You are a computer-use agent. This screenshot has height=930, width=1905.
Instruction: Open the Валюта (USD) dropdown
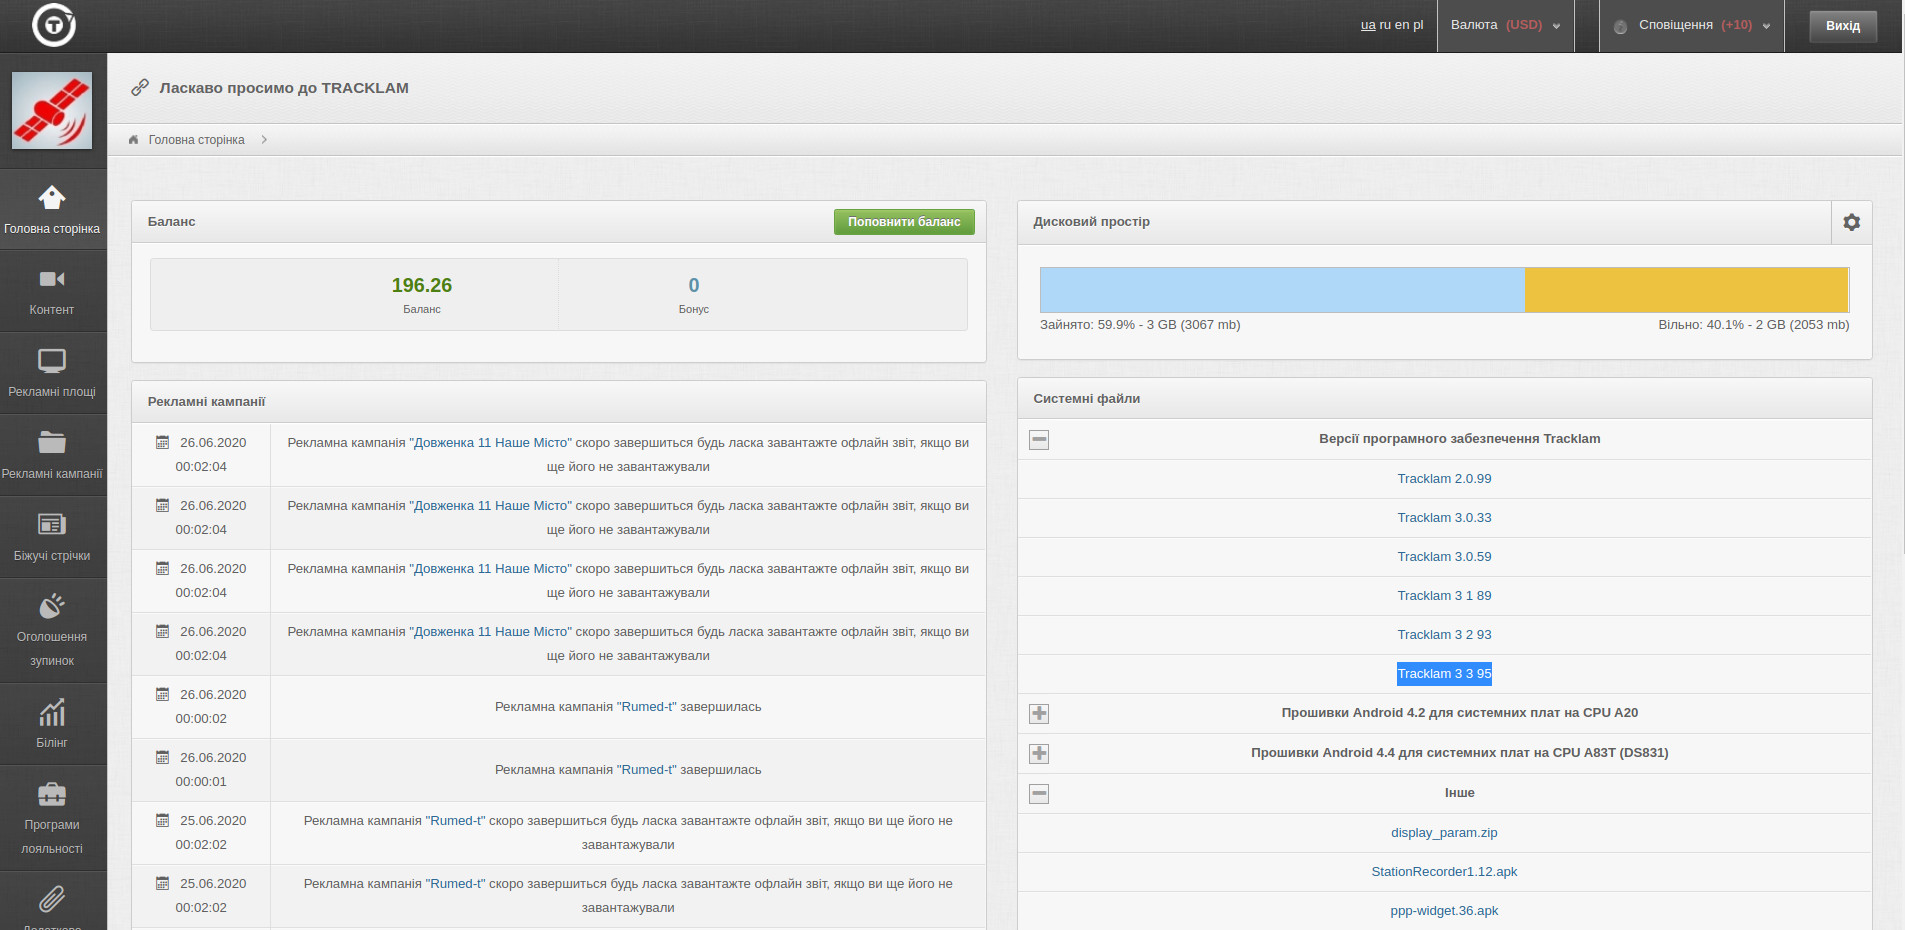pos(1504,25)
